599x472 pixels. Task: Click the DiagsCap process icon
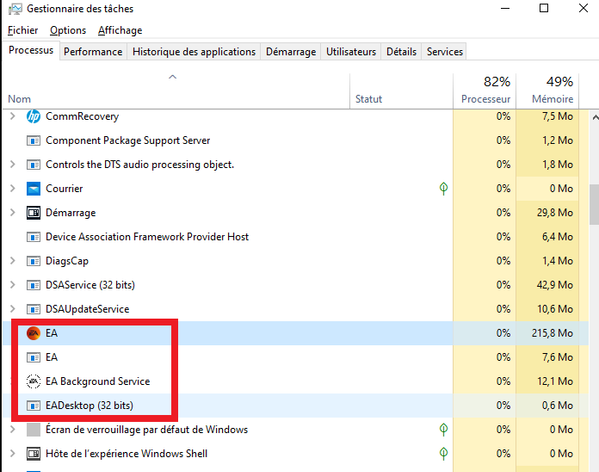coord(33,261)
